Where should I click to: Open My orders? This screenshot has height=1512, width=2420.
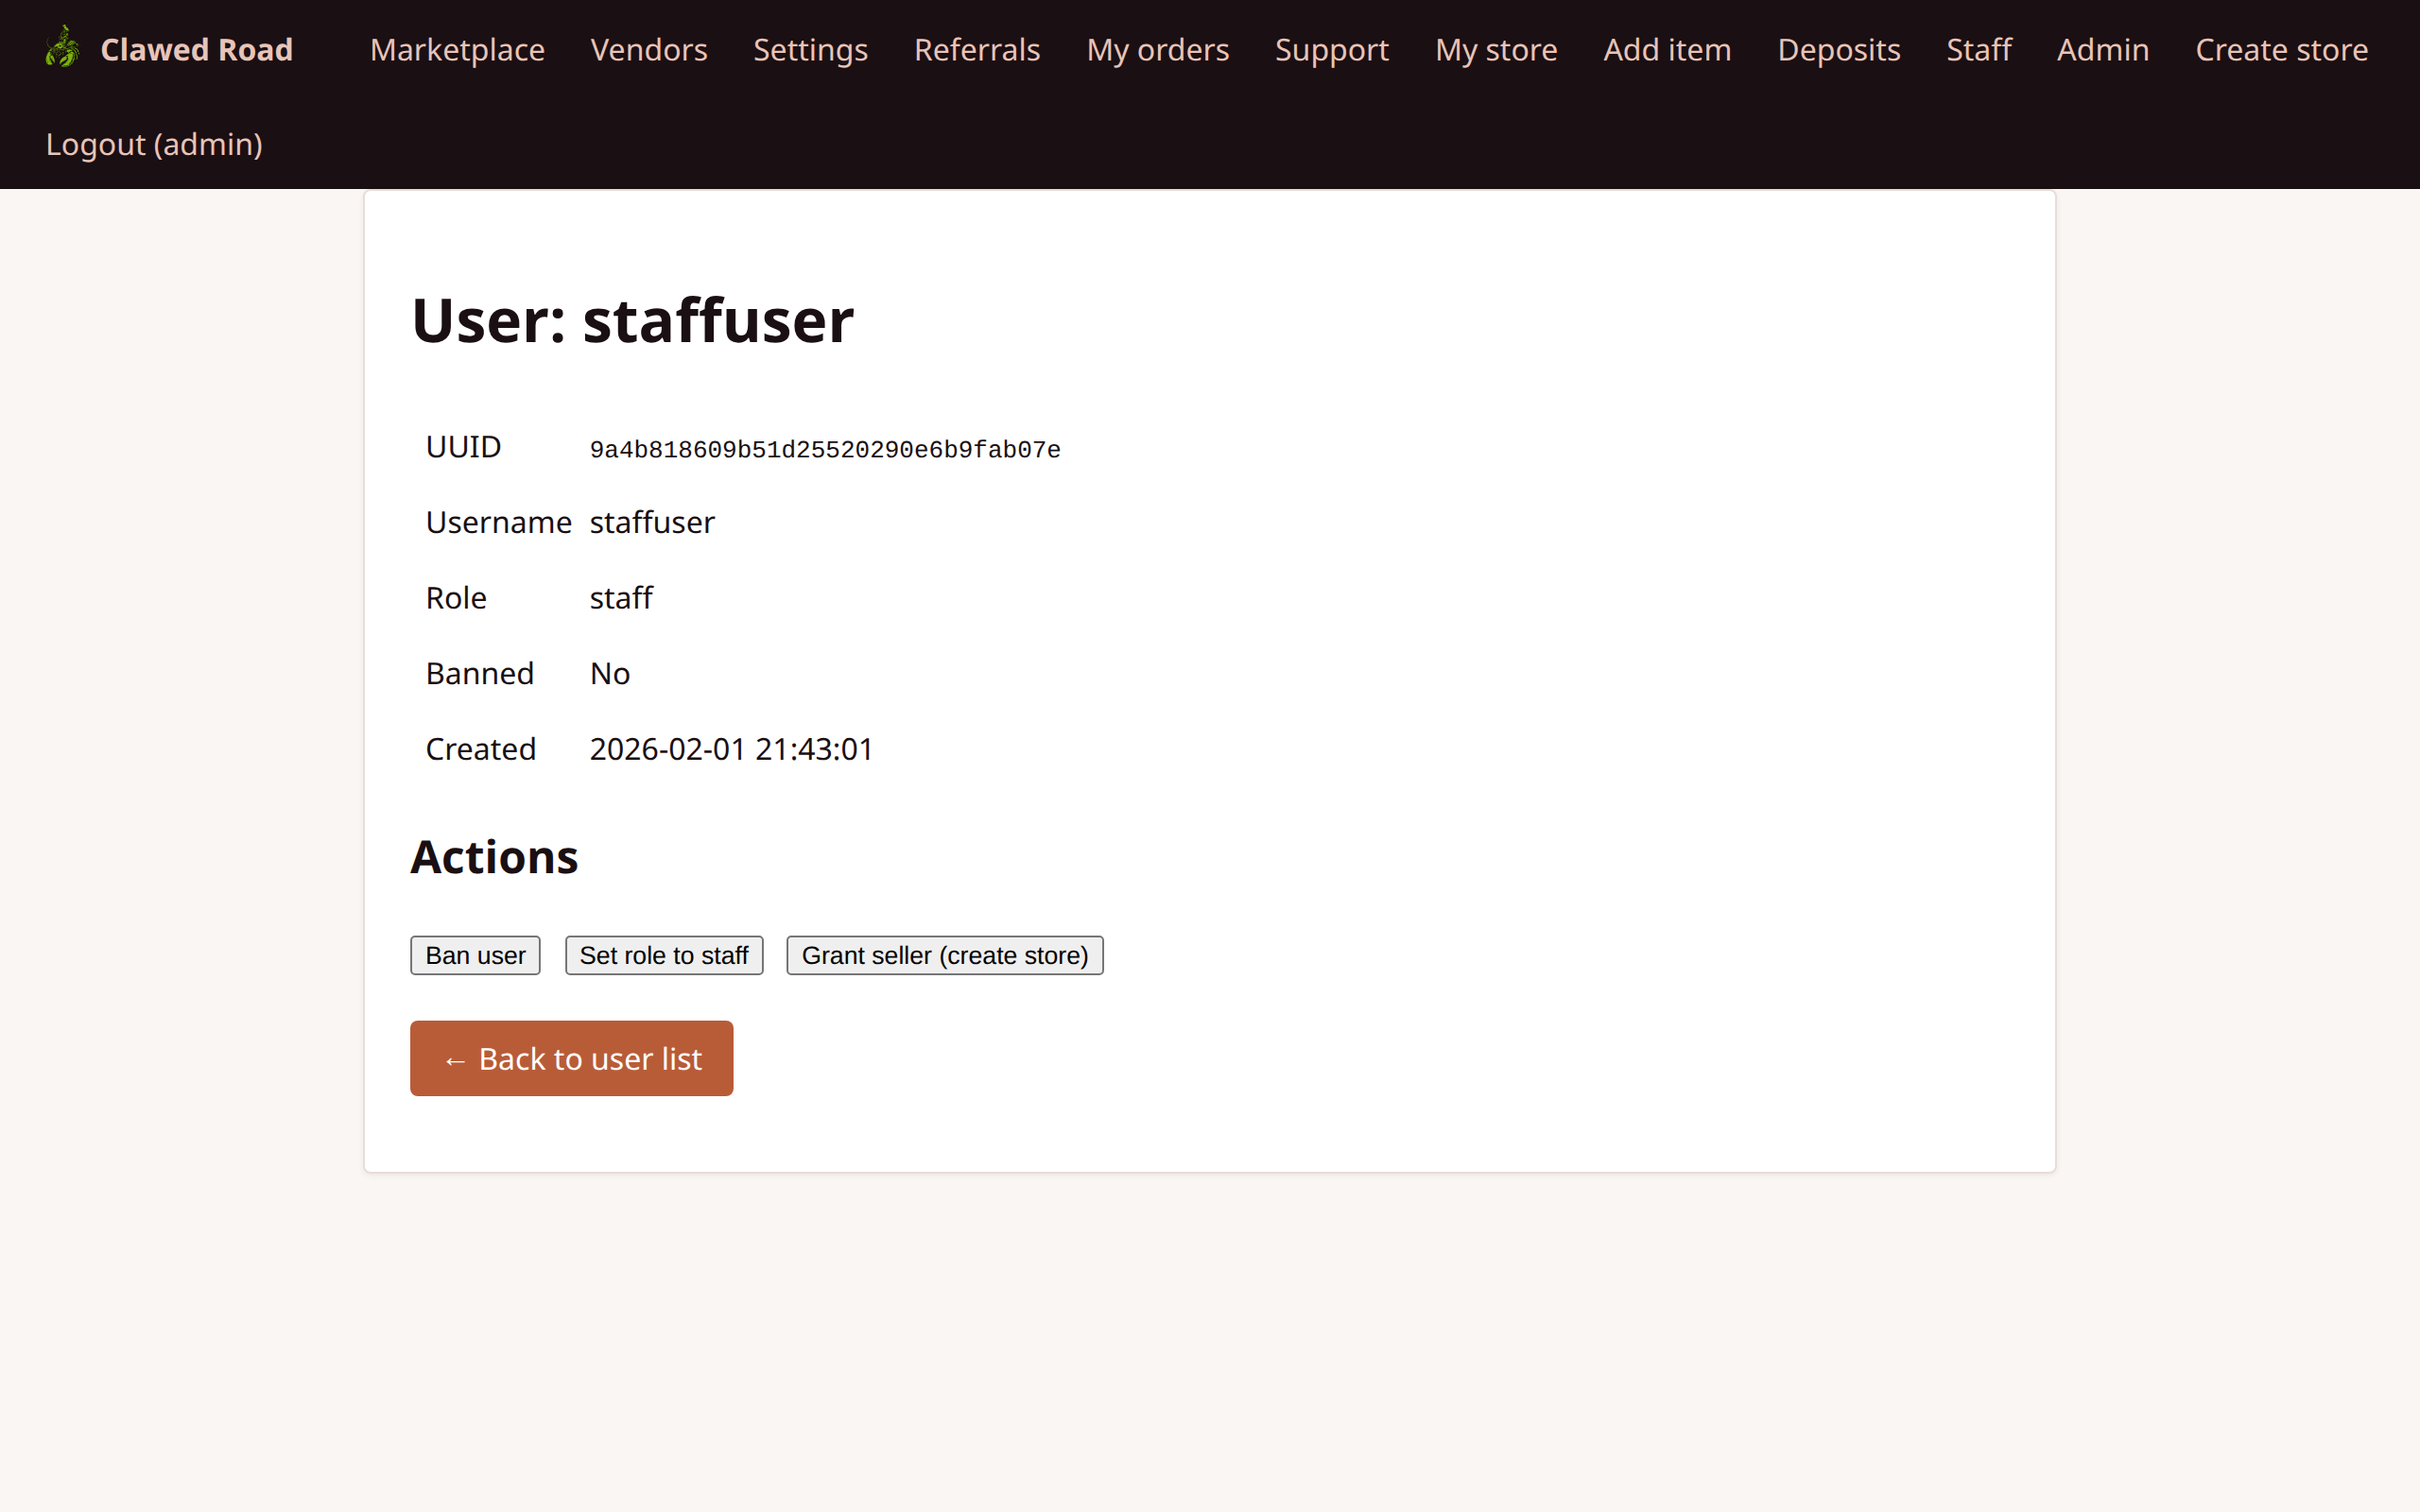pyautogui.click(x=1157, y=49)
